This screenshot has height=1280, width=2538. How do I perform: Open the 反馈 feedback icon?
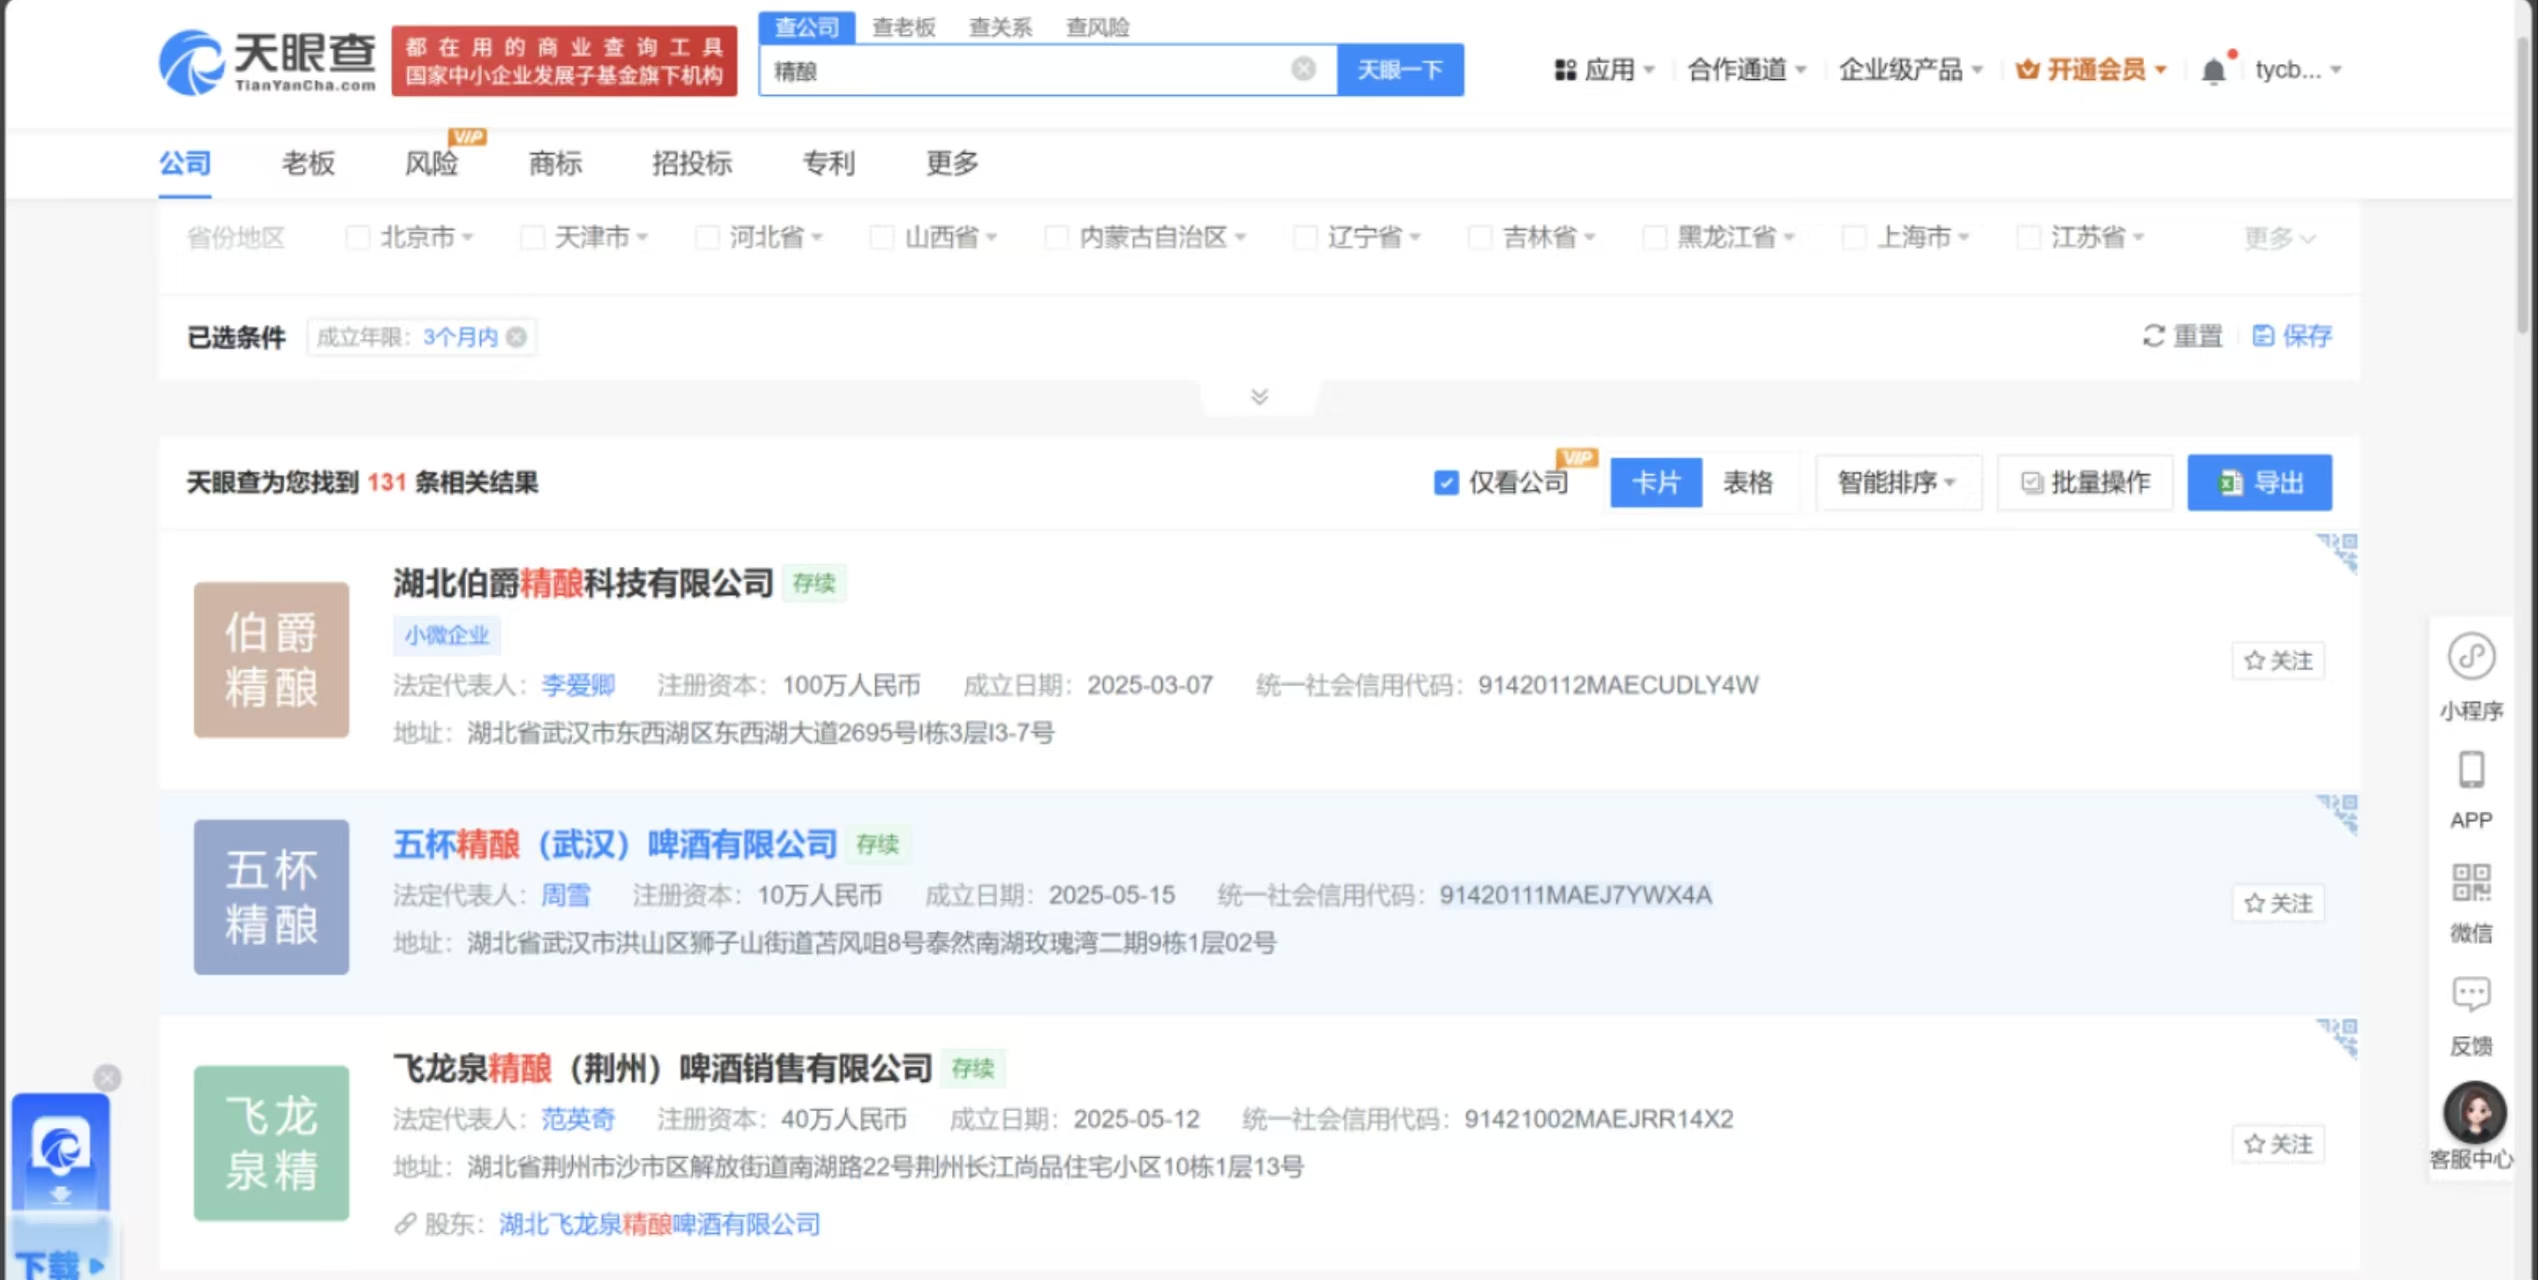tap(2471, 994)
